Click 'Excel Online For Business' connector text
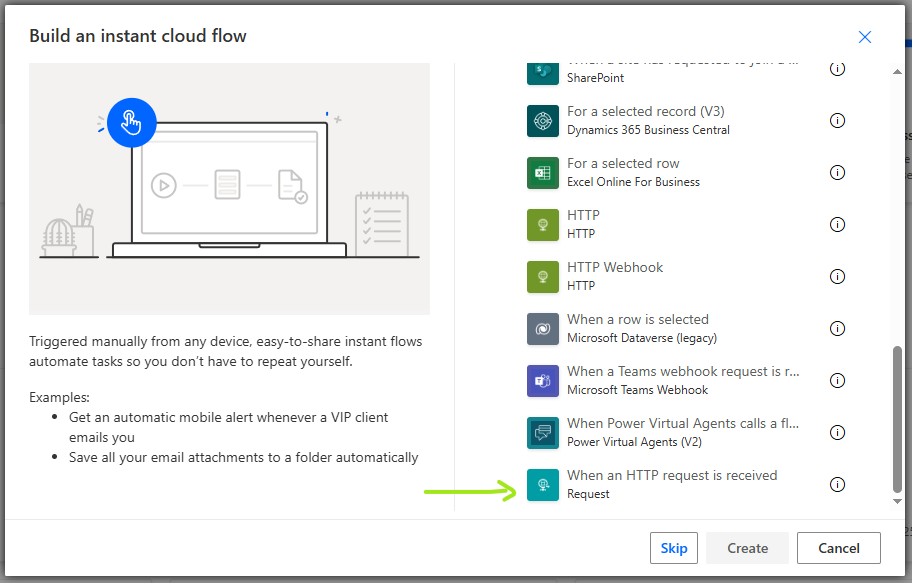This screenshot has width=912, height=583. [633, 182]
